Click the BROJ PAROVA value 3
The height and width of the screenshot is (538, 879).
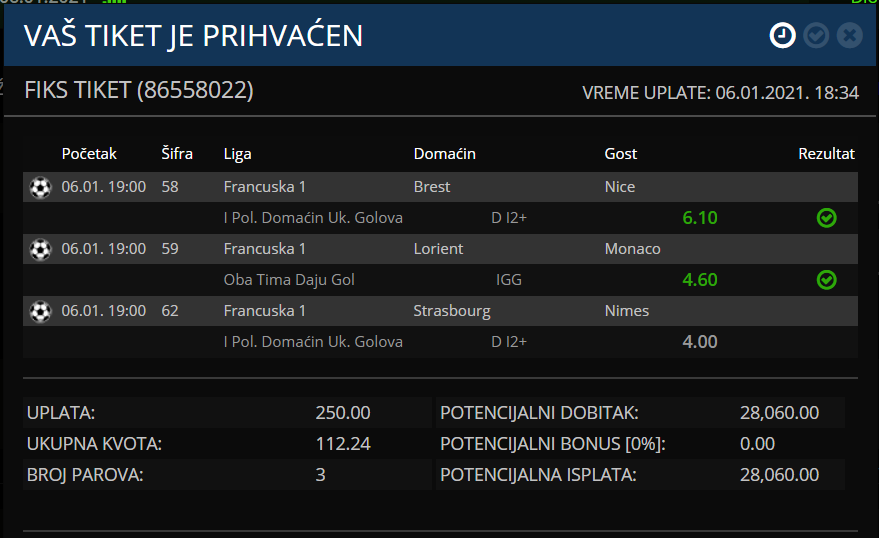320,475
